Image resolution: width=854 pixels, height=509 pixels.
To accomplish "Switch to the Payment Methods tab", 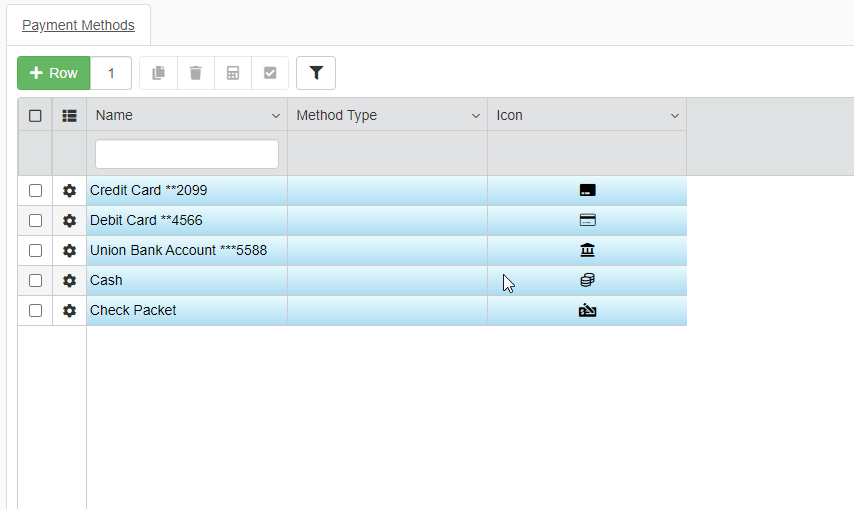I will [78, 25].
